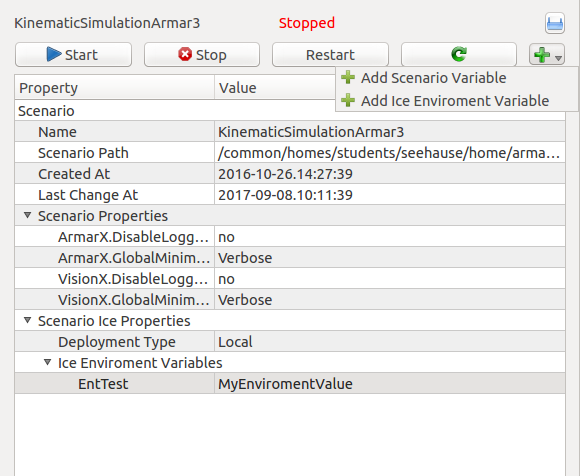Open the green plus add-variable dropdown
The width and height of the screenshot is (580, 476).
[547, 55]
